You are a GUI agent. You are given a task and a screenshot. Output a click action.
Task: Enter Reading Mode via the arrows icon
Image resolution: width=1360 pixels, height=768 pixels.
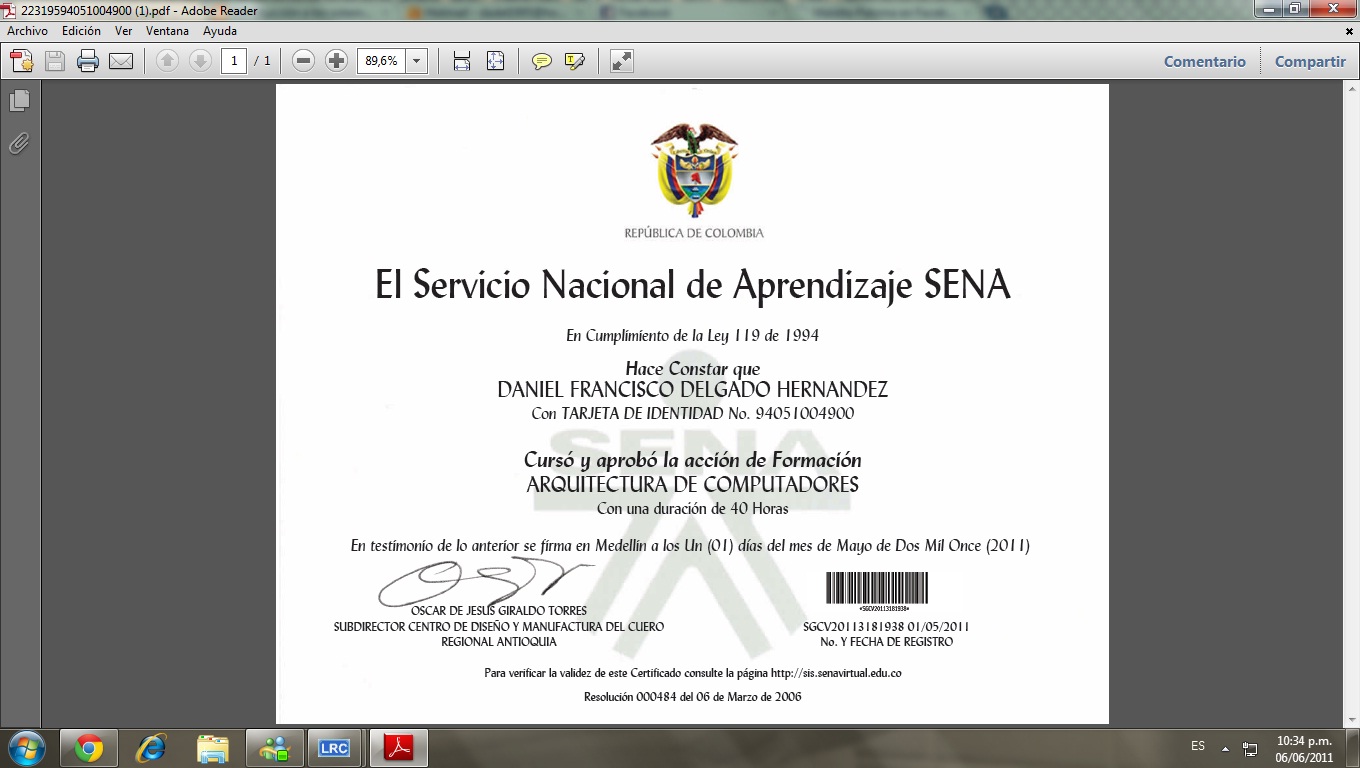click(620, 60)
